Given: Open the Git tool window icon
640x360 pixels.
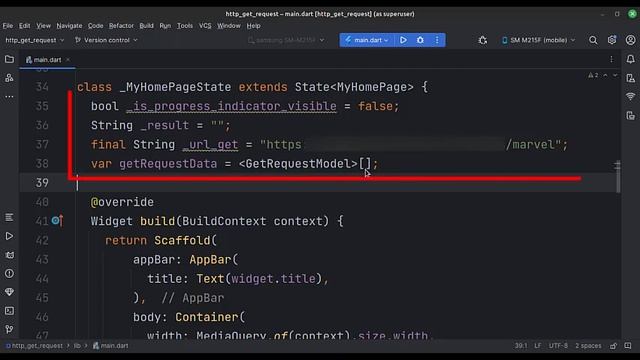Looking at the screenshot, I should (x=9, y=329).
